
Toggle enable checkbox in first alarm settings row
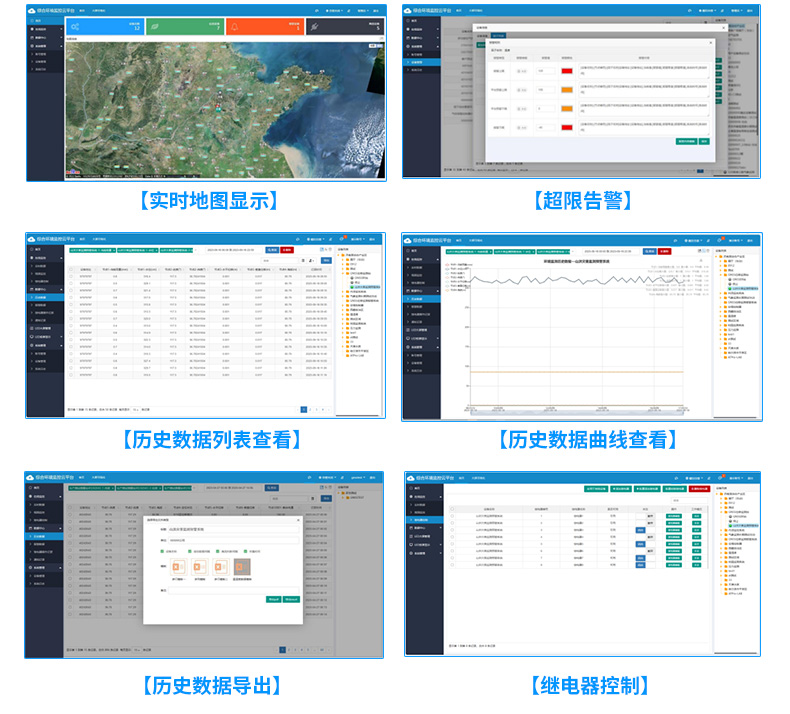pos(518,71)
